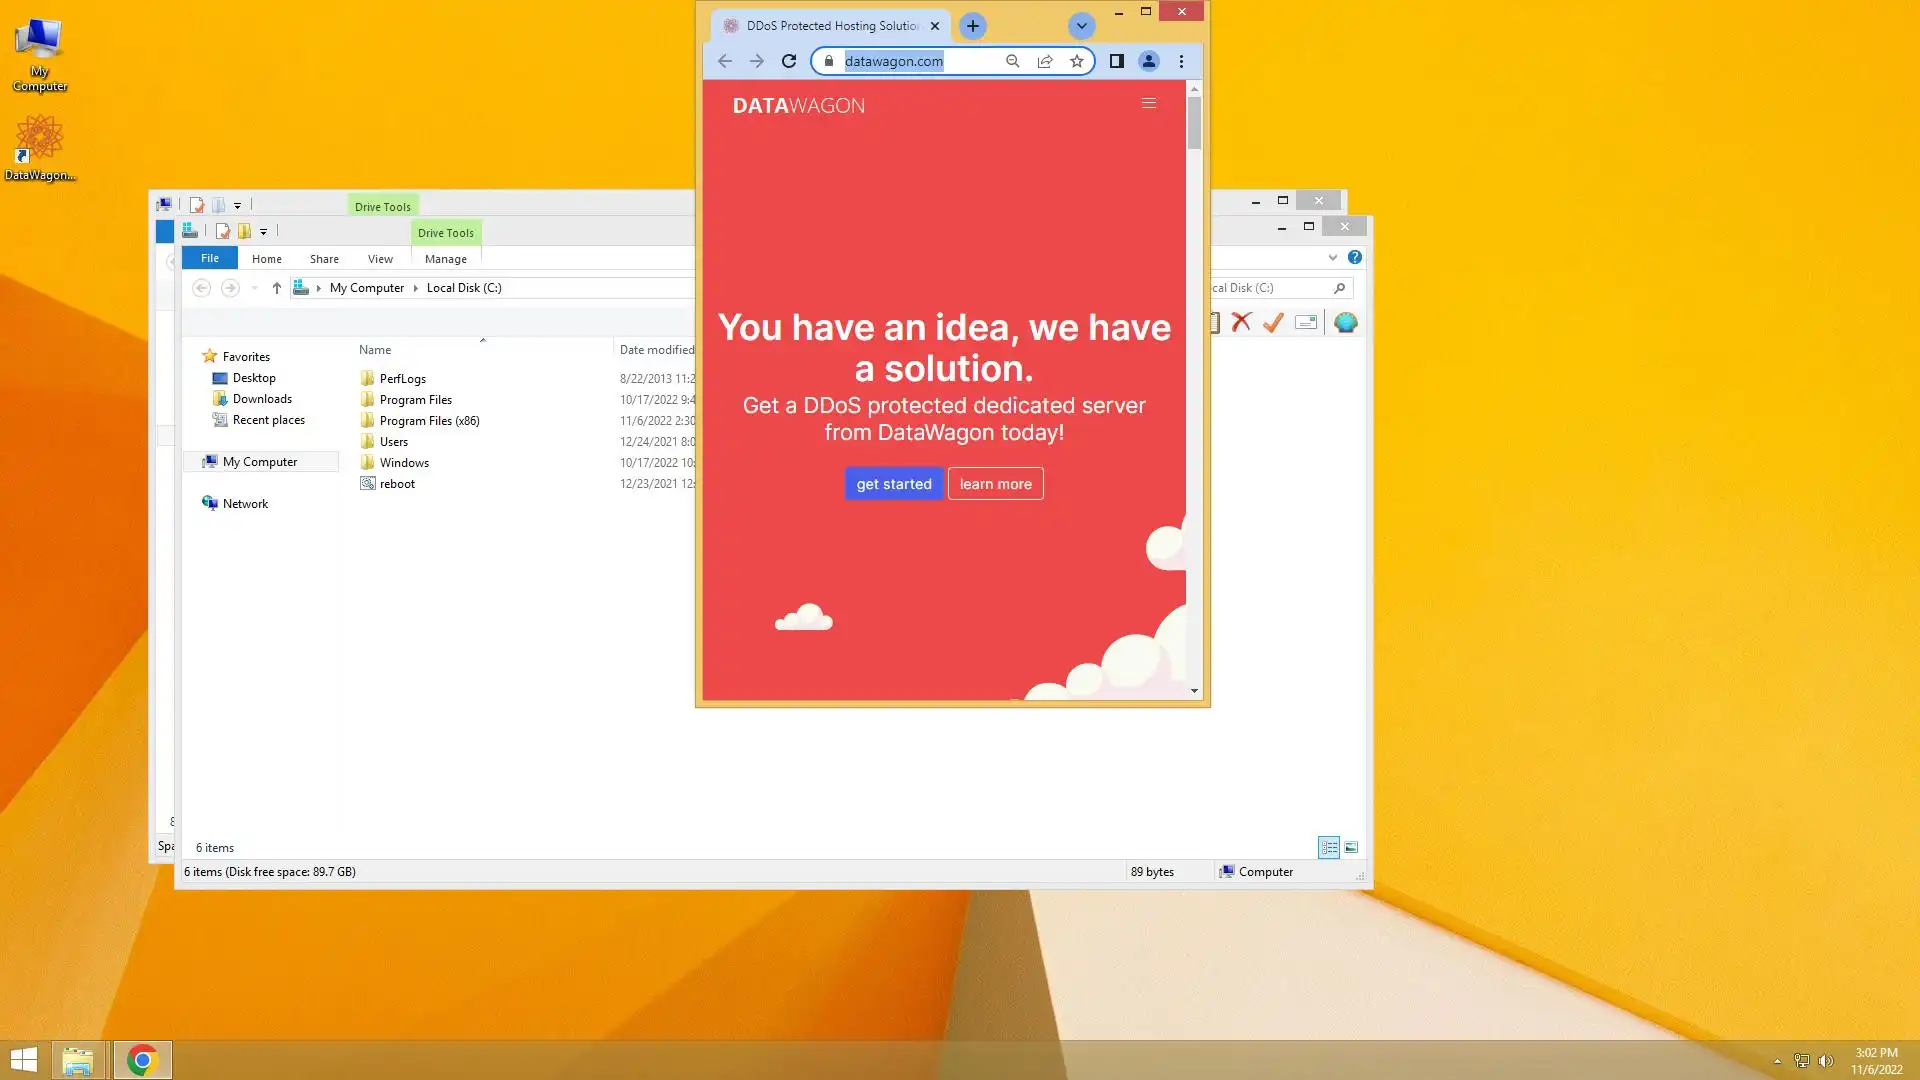
Task: Click the red X delete icon in the Explorer toolbar
Action: (1241, 322)
